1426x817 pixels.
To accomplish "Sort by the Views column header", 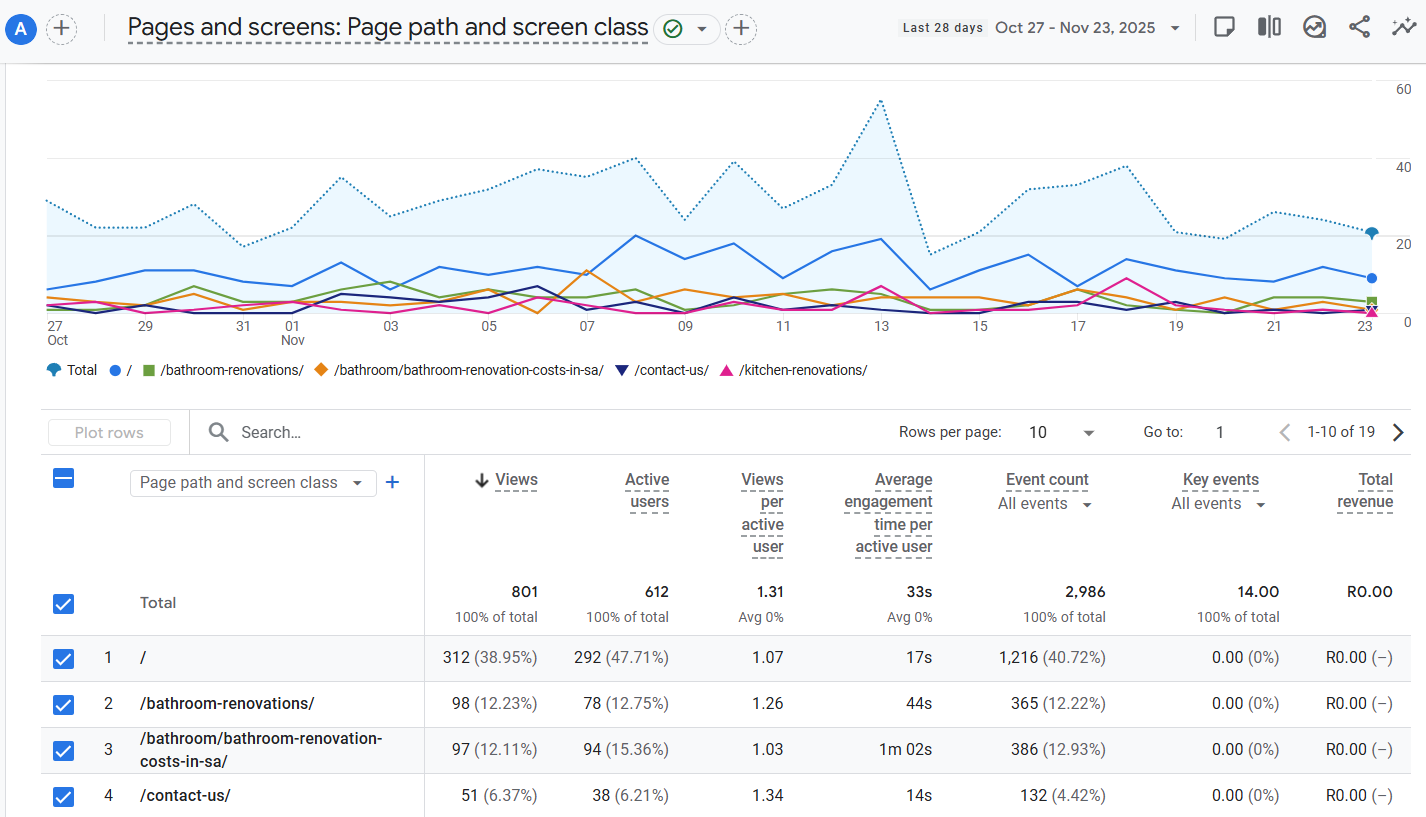I will coord(517,480).
